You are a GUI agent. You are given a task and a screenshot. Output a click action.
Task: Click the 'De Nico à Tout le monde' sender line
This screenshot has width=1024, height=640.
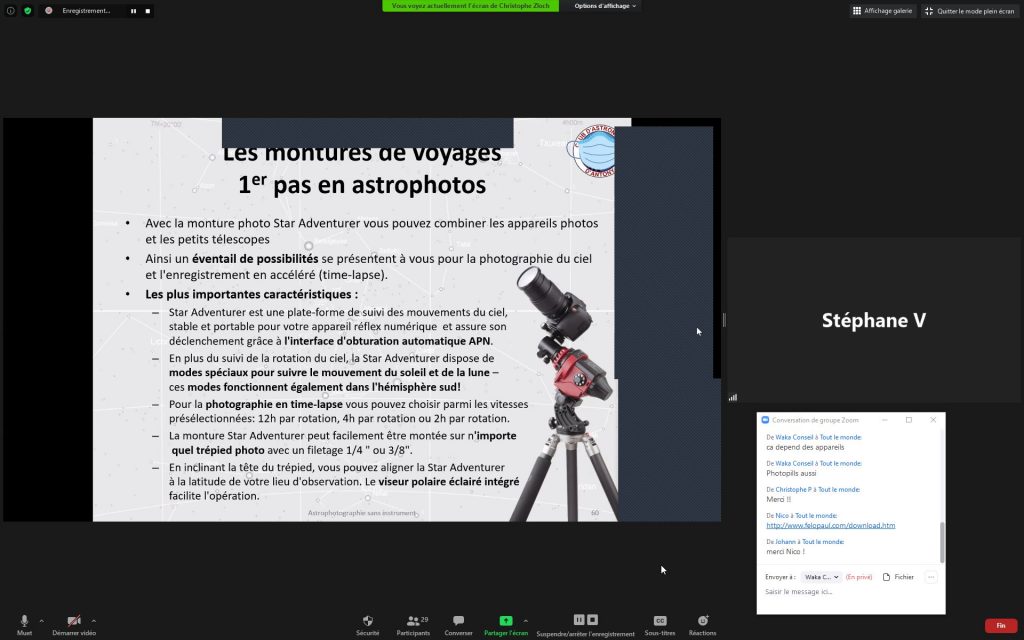(801, 515)
